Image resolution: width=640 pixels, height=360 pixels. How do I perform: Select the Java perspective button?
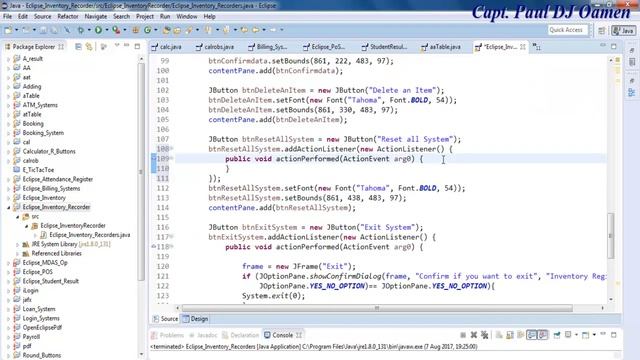click(623, 30)
